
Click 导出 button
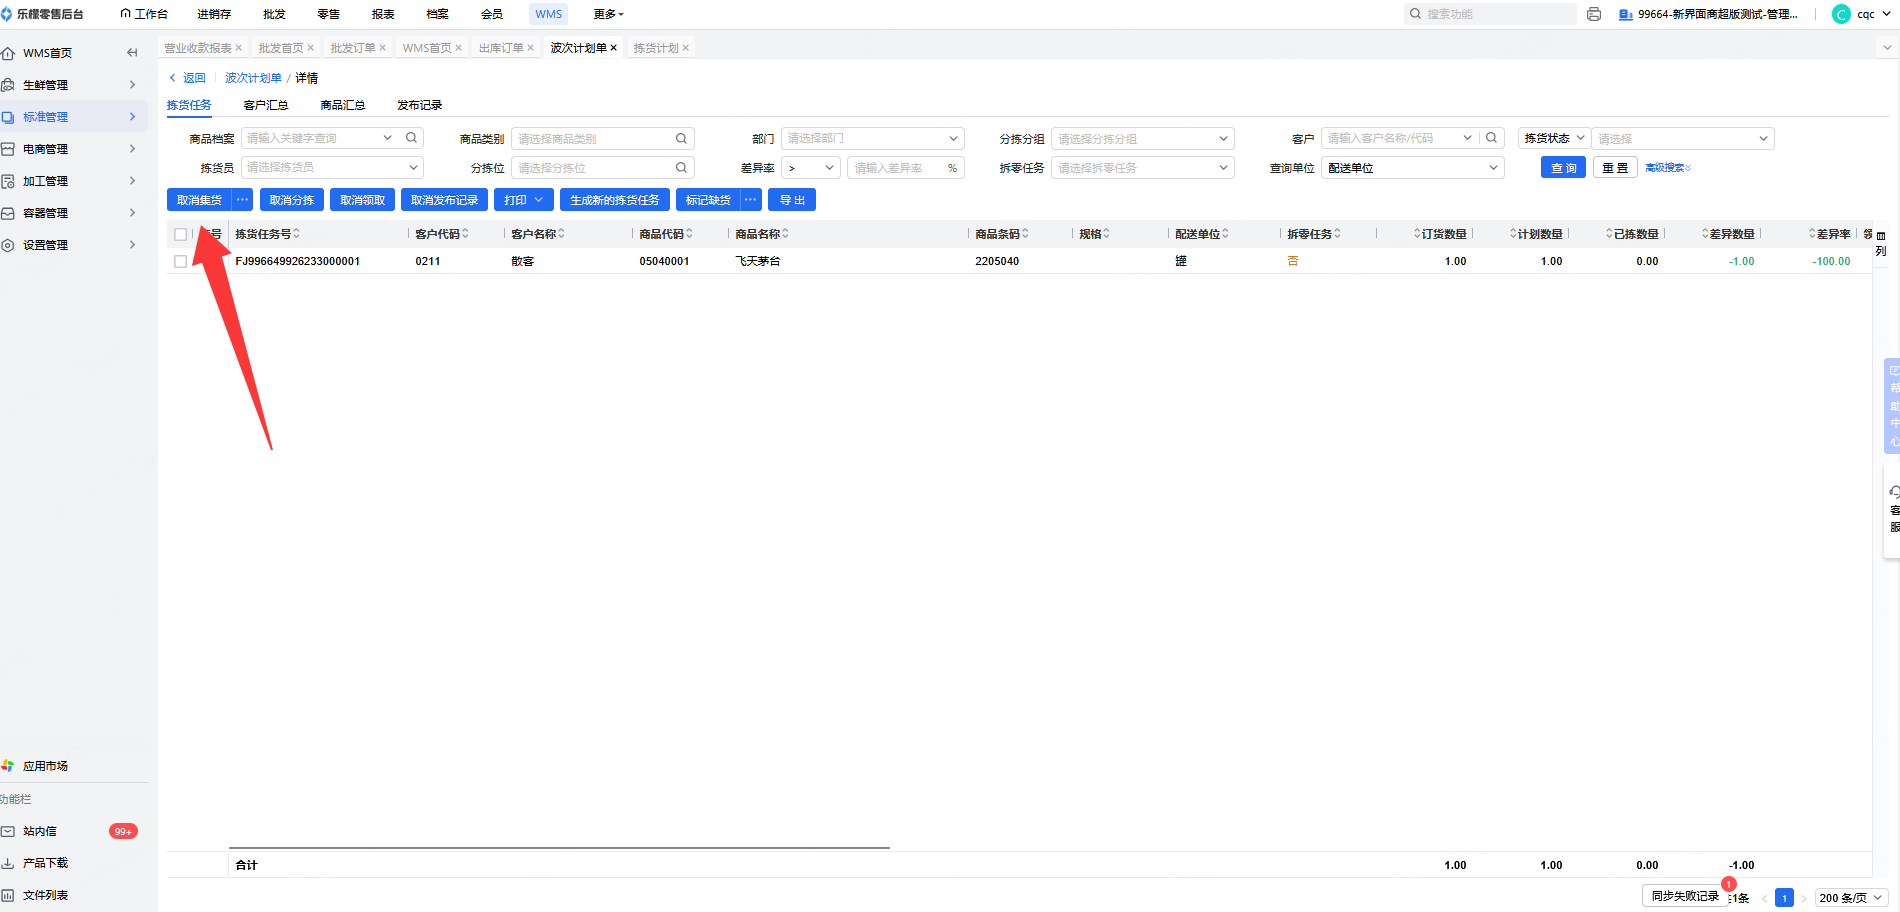pos(792,200)
